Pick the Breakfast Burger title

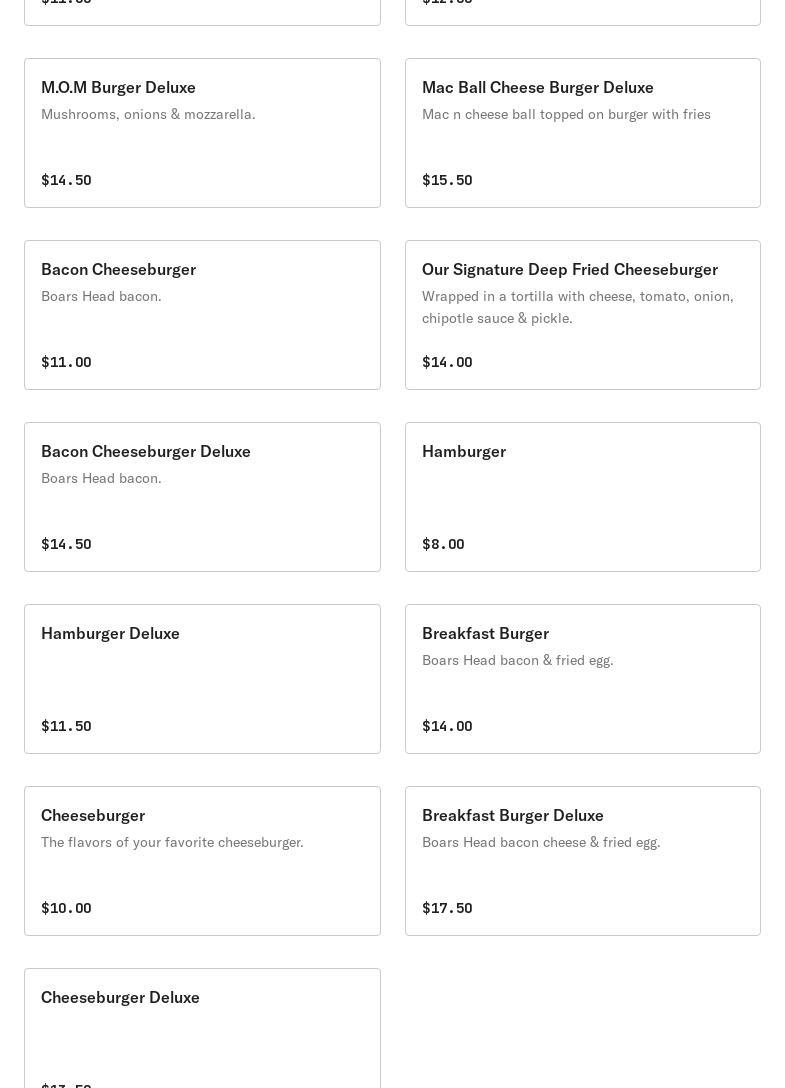coord(485,634)
